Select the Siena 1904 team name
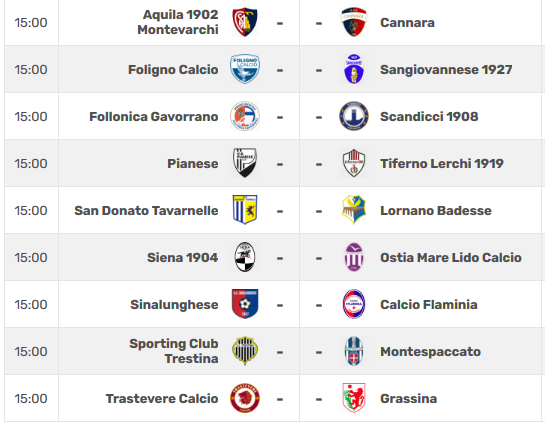The image size is (545, 426). point(182,257)
